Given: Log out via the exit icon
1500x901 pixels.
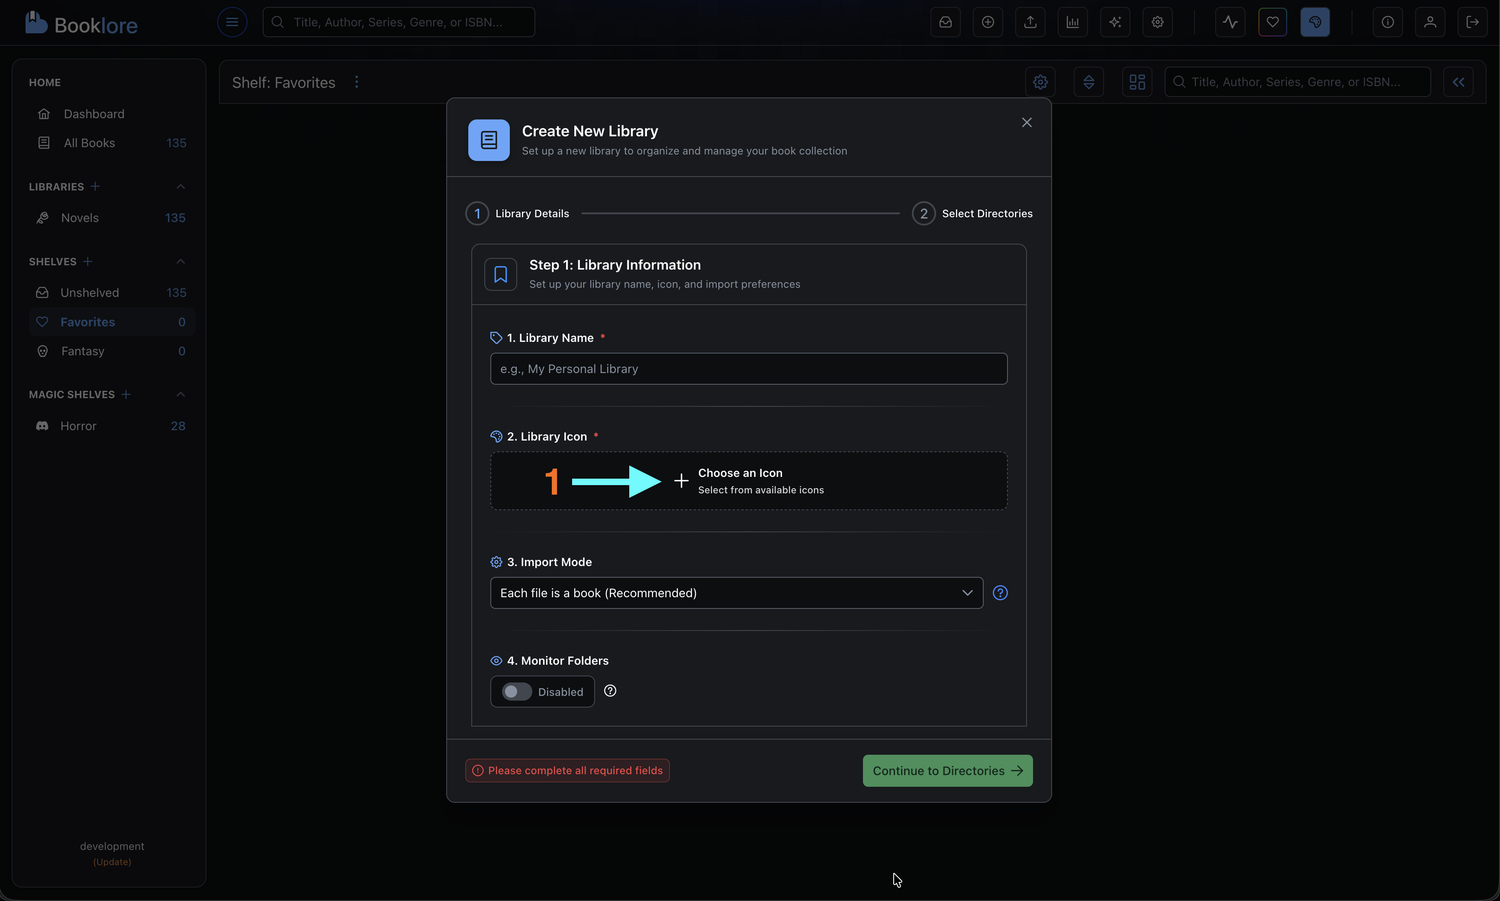Looking at the screenshot, I should (1473, 21).
